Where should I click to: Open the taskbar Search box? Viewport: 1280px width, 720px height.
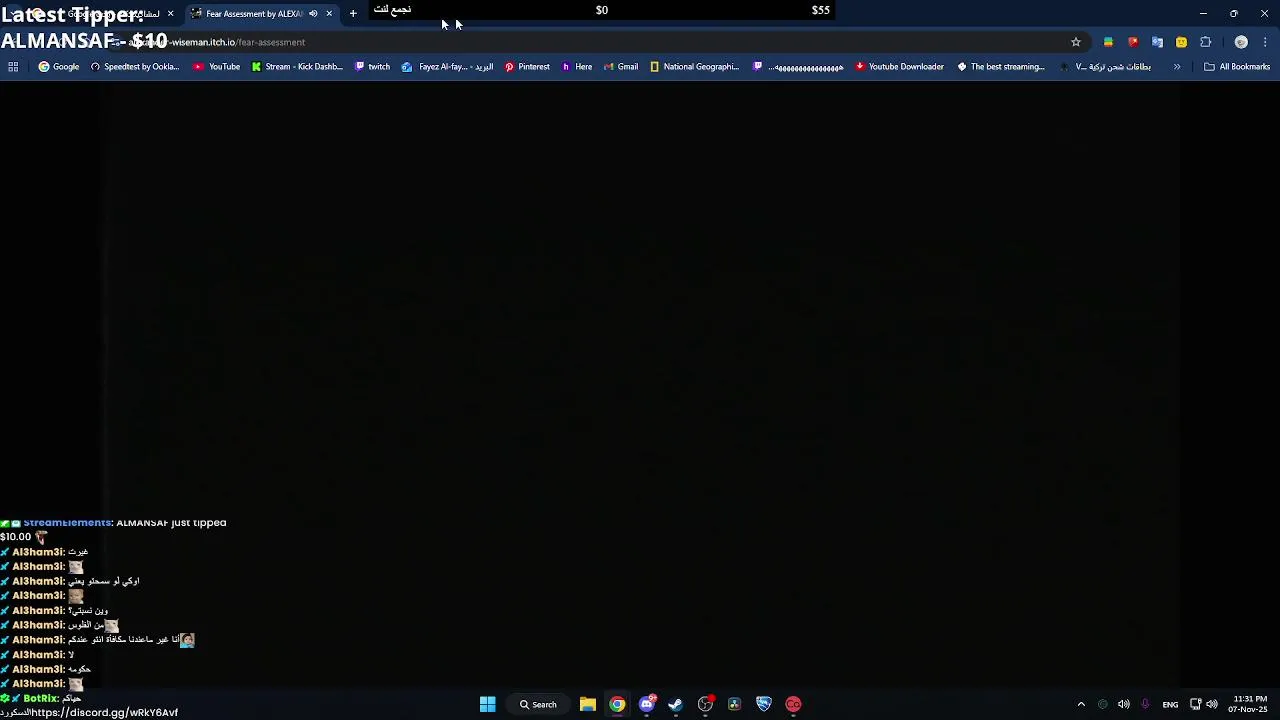[538, 704]
